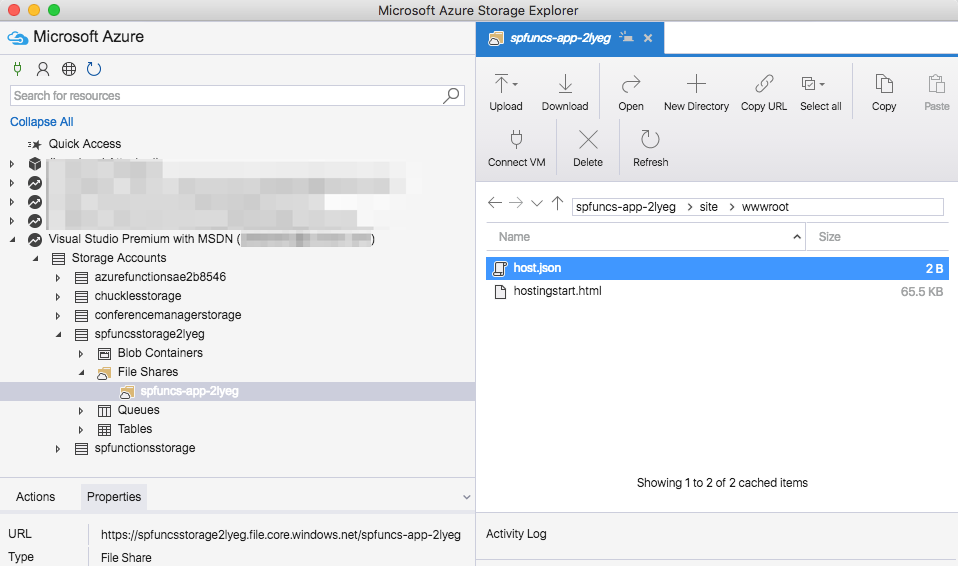Sort by the Name column header
The height and width of the screenshot is (566, 958).
646,237
